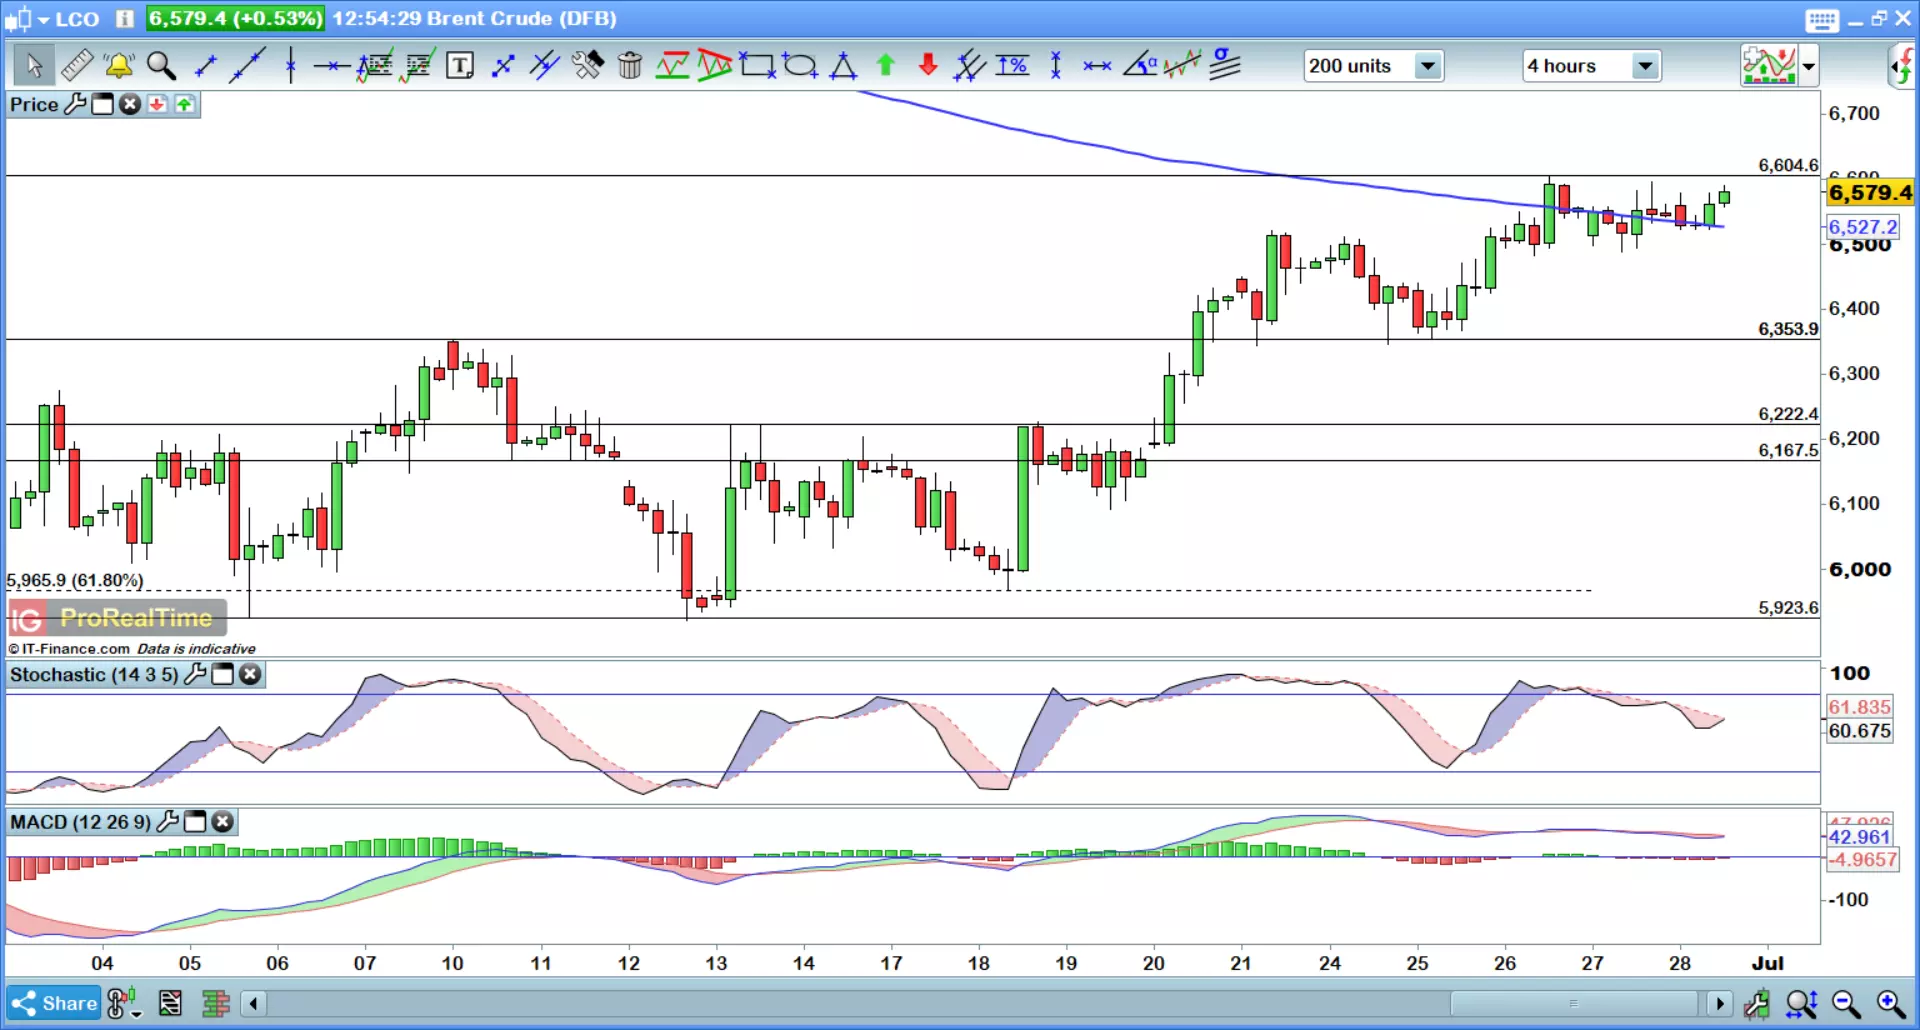Click the Stochastic (14 3 5) title
1920x1030 pixels.
(x=94, y=675)
